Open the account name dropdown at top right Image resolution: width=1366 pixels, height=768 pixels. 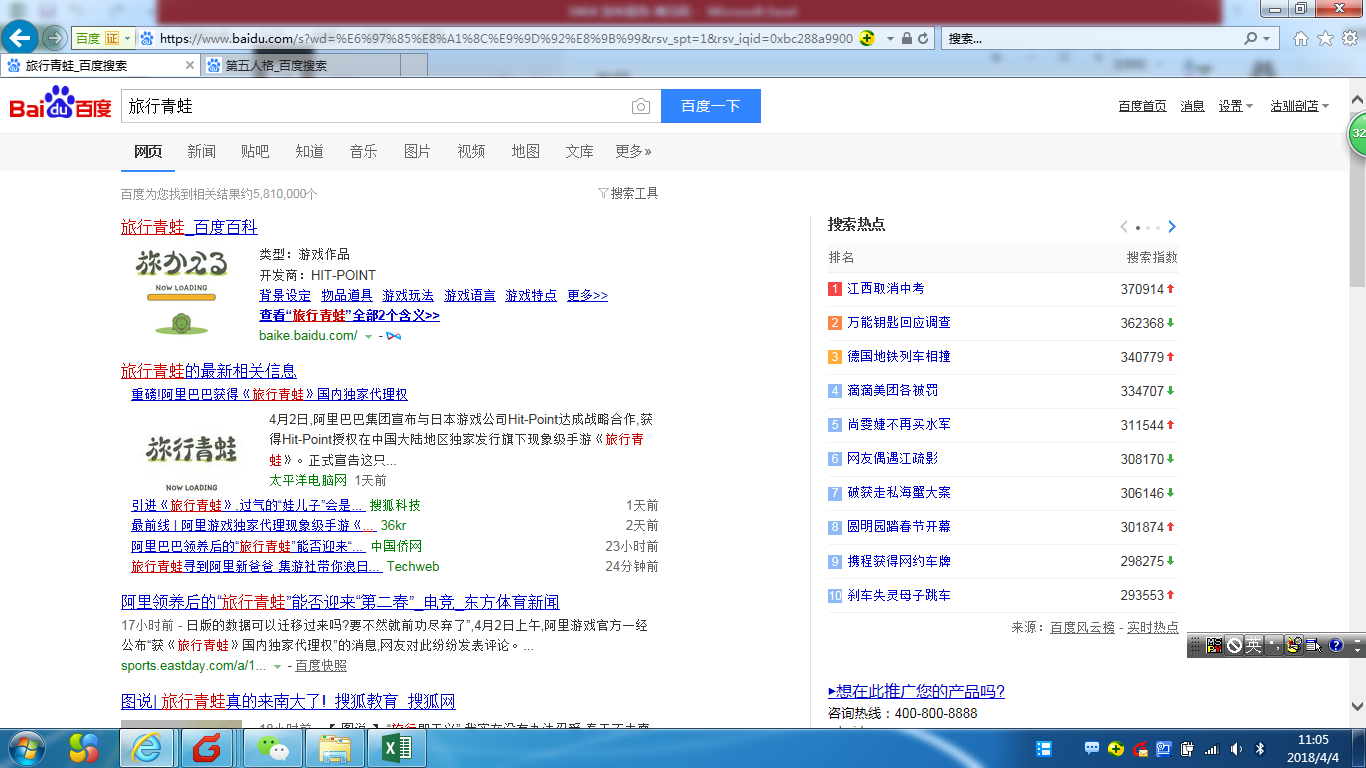click(1299, 106)
